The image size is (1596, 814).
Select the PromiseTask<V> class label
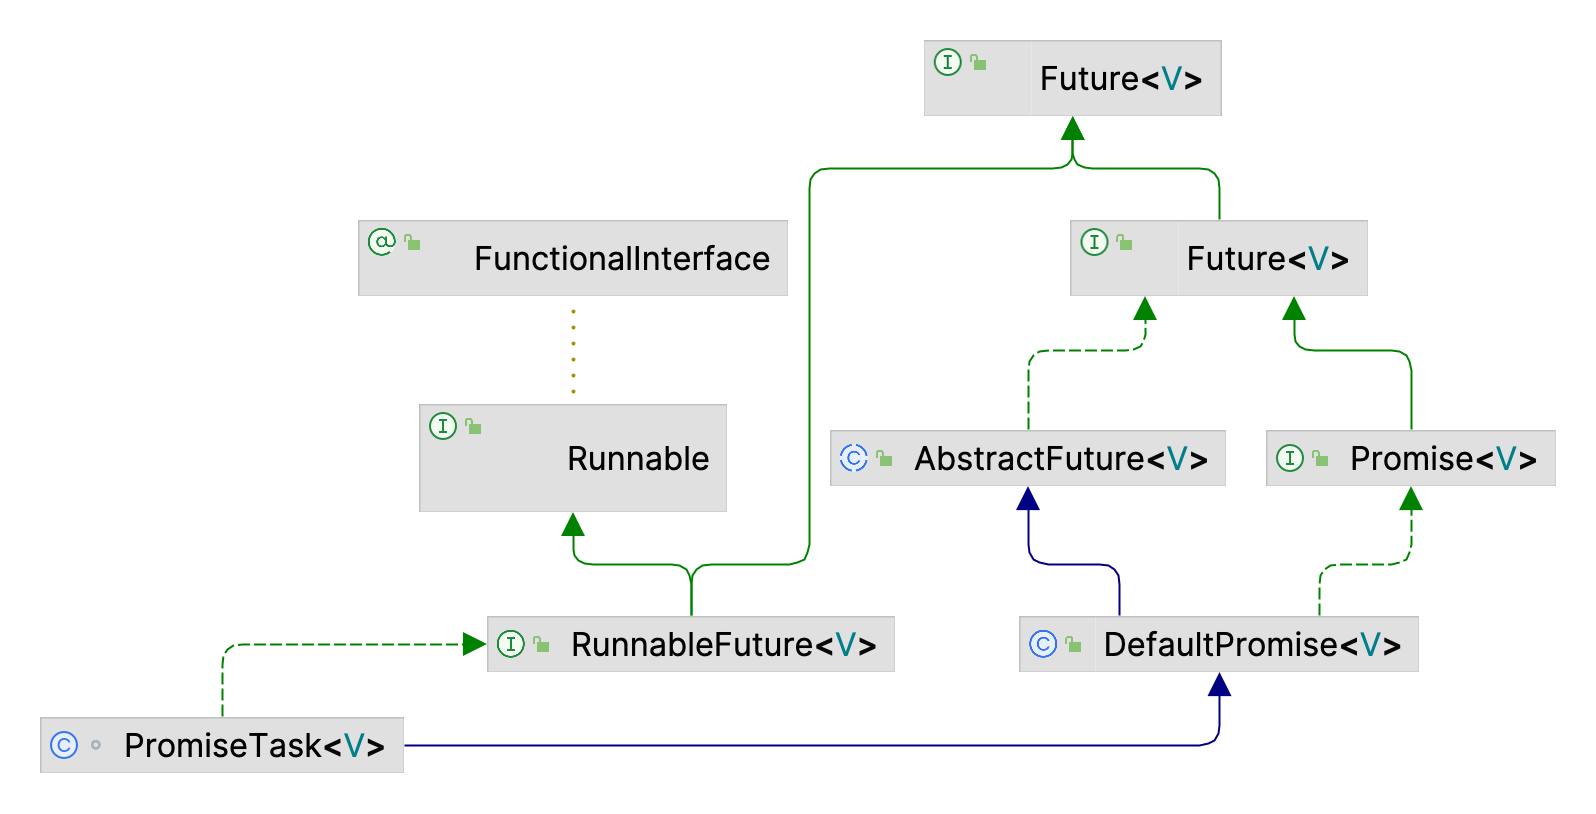pos(255,746)
